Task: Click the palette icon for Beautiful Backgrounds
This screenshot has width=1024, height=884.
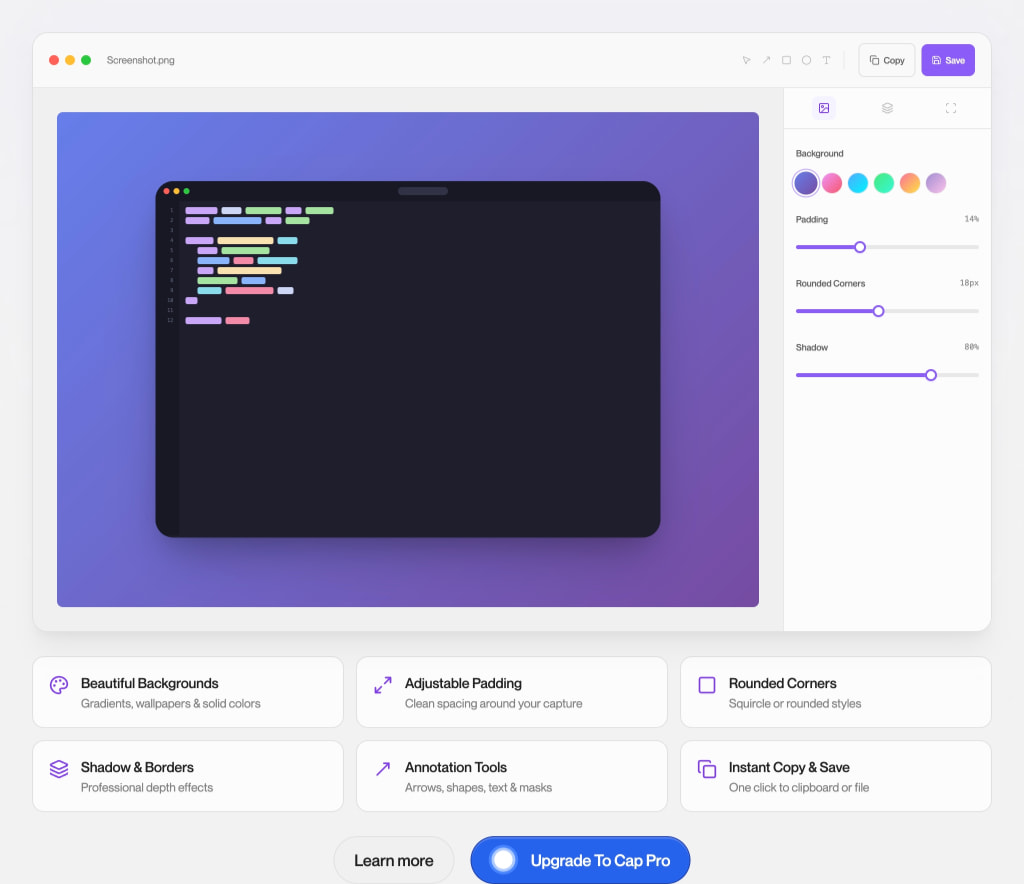Action: click(59, 685)
